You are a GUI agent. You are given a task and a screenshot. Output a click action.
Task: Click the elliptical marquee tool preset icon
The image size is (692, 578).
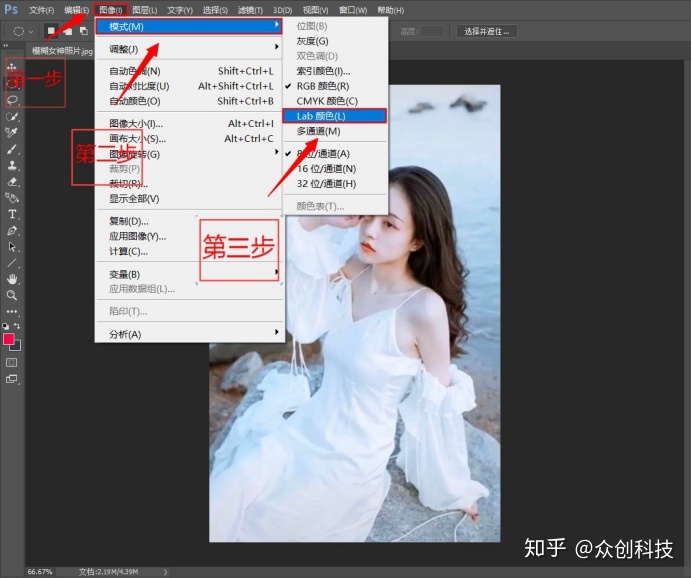coord(19,31)
